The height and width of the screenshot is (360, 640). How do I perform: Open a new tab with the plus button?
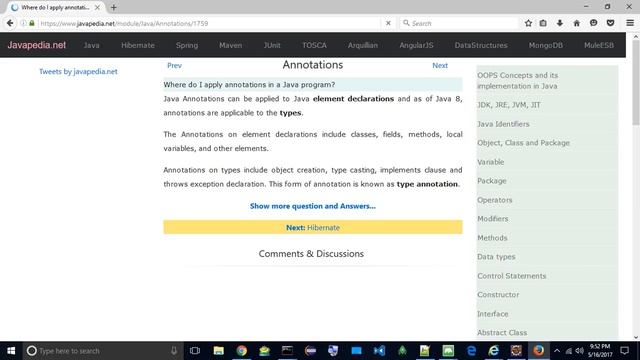click(x=113, y=7)
